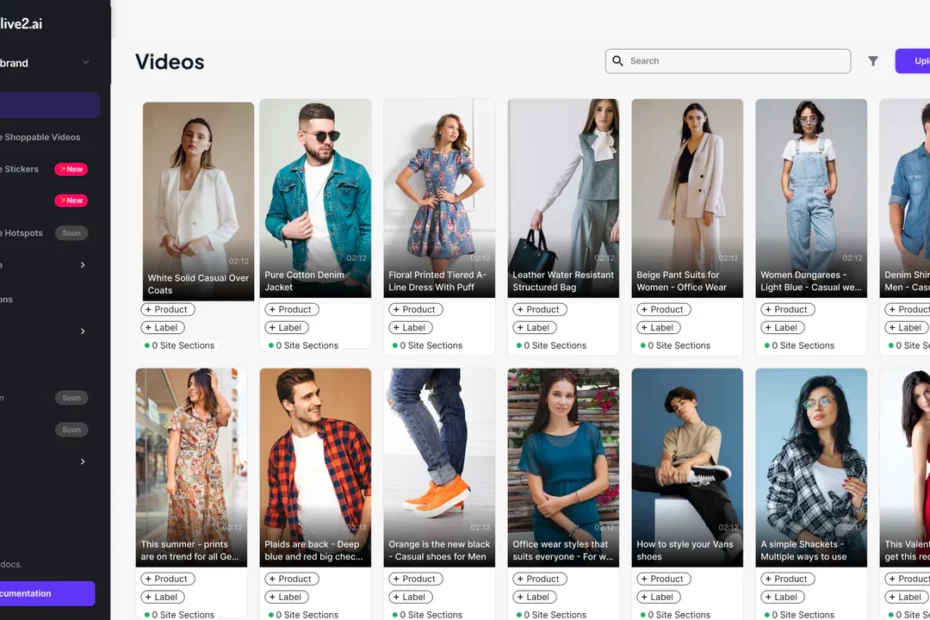Expand the sidebar section below the Soon badges
This screenshot has width=930, height=620.
tap(82, 461)
